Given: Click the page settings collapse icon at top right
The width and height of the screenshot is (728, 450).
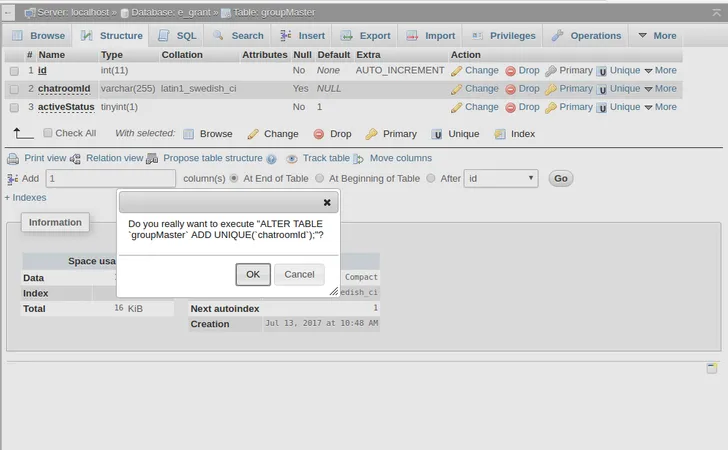Looking at the screenshot, I should pos(716,13).
